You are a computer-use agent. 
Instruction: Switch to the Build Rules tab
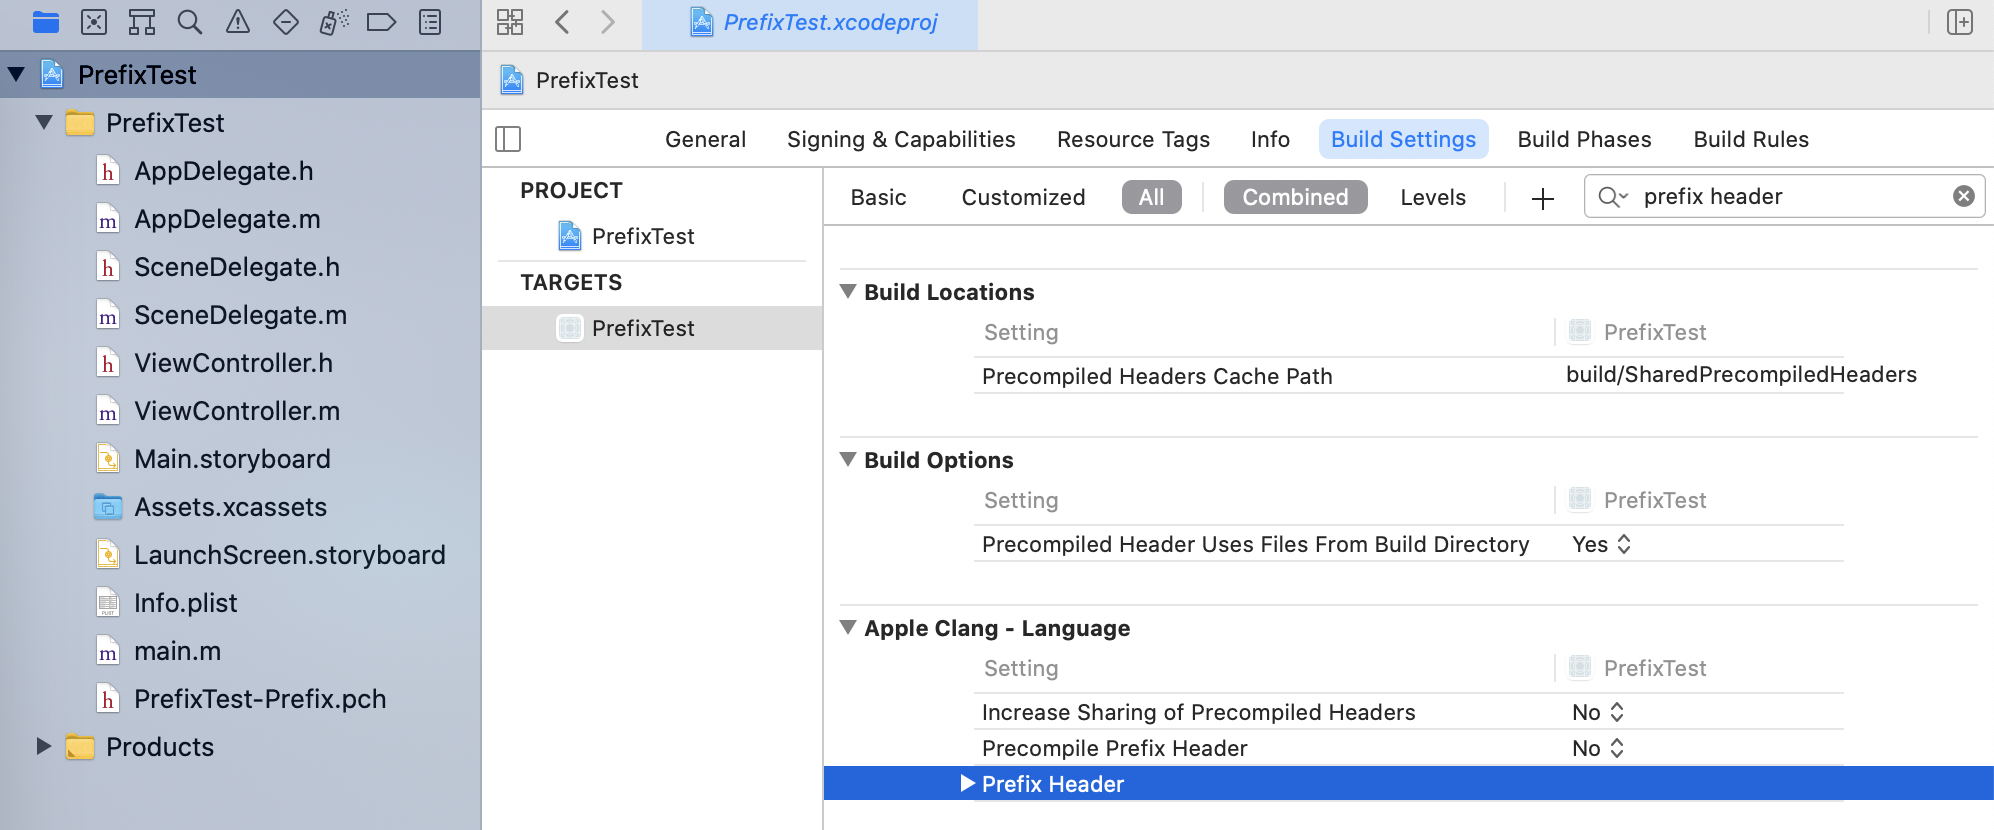click(1751, 139)
